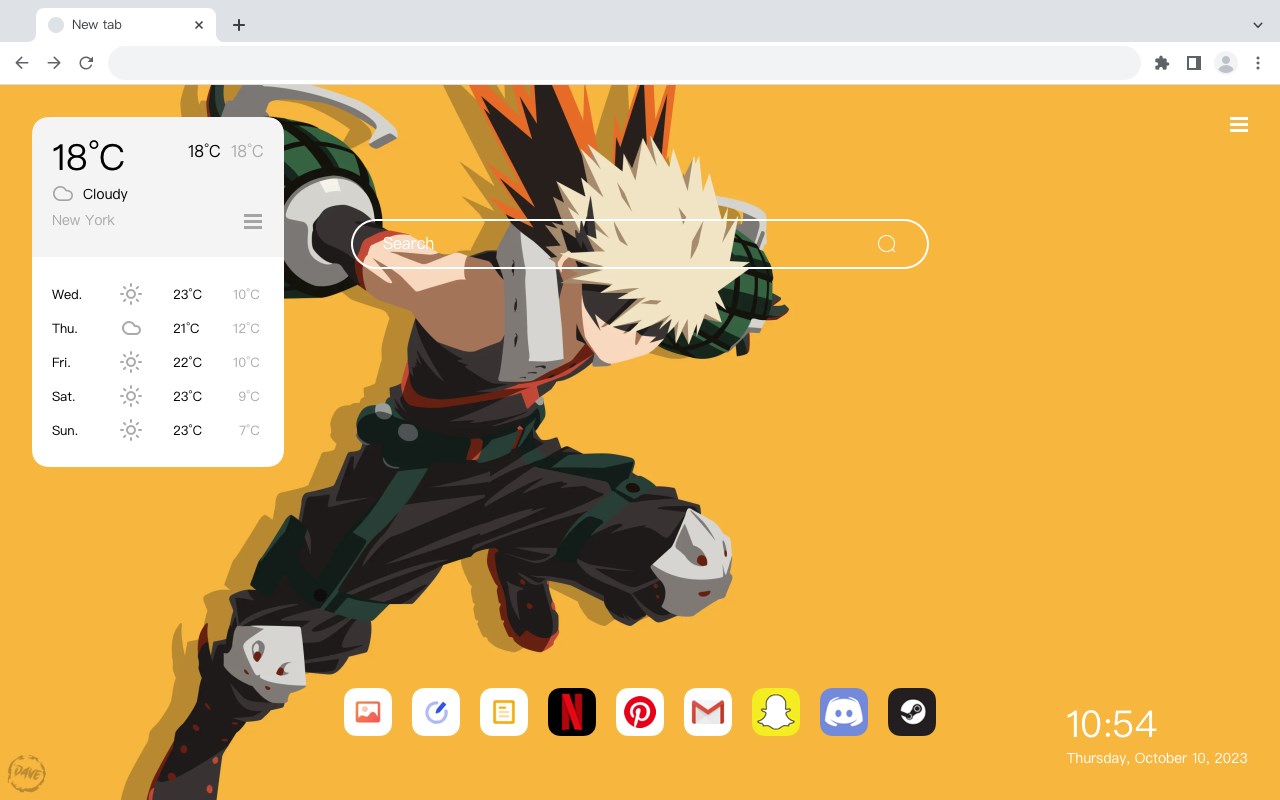Click the 10:54 clock display
The width and height of the screenshot is (1280, 800).
click(1111, 724)
